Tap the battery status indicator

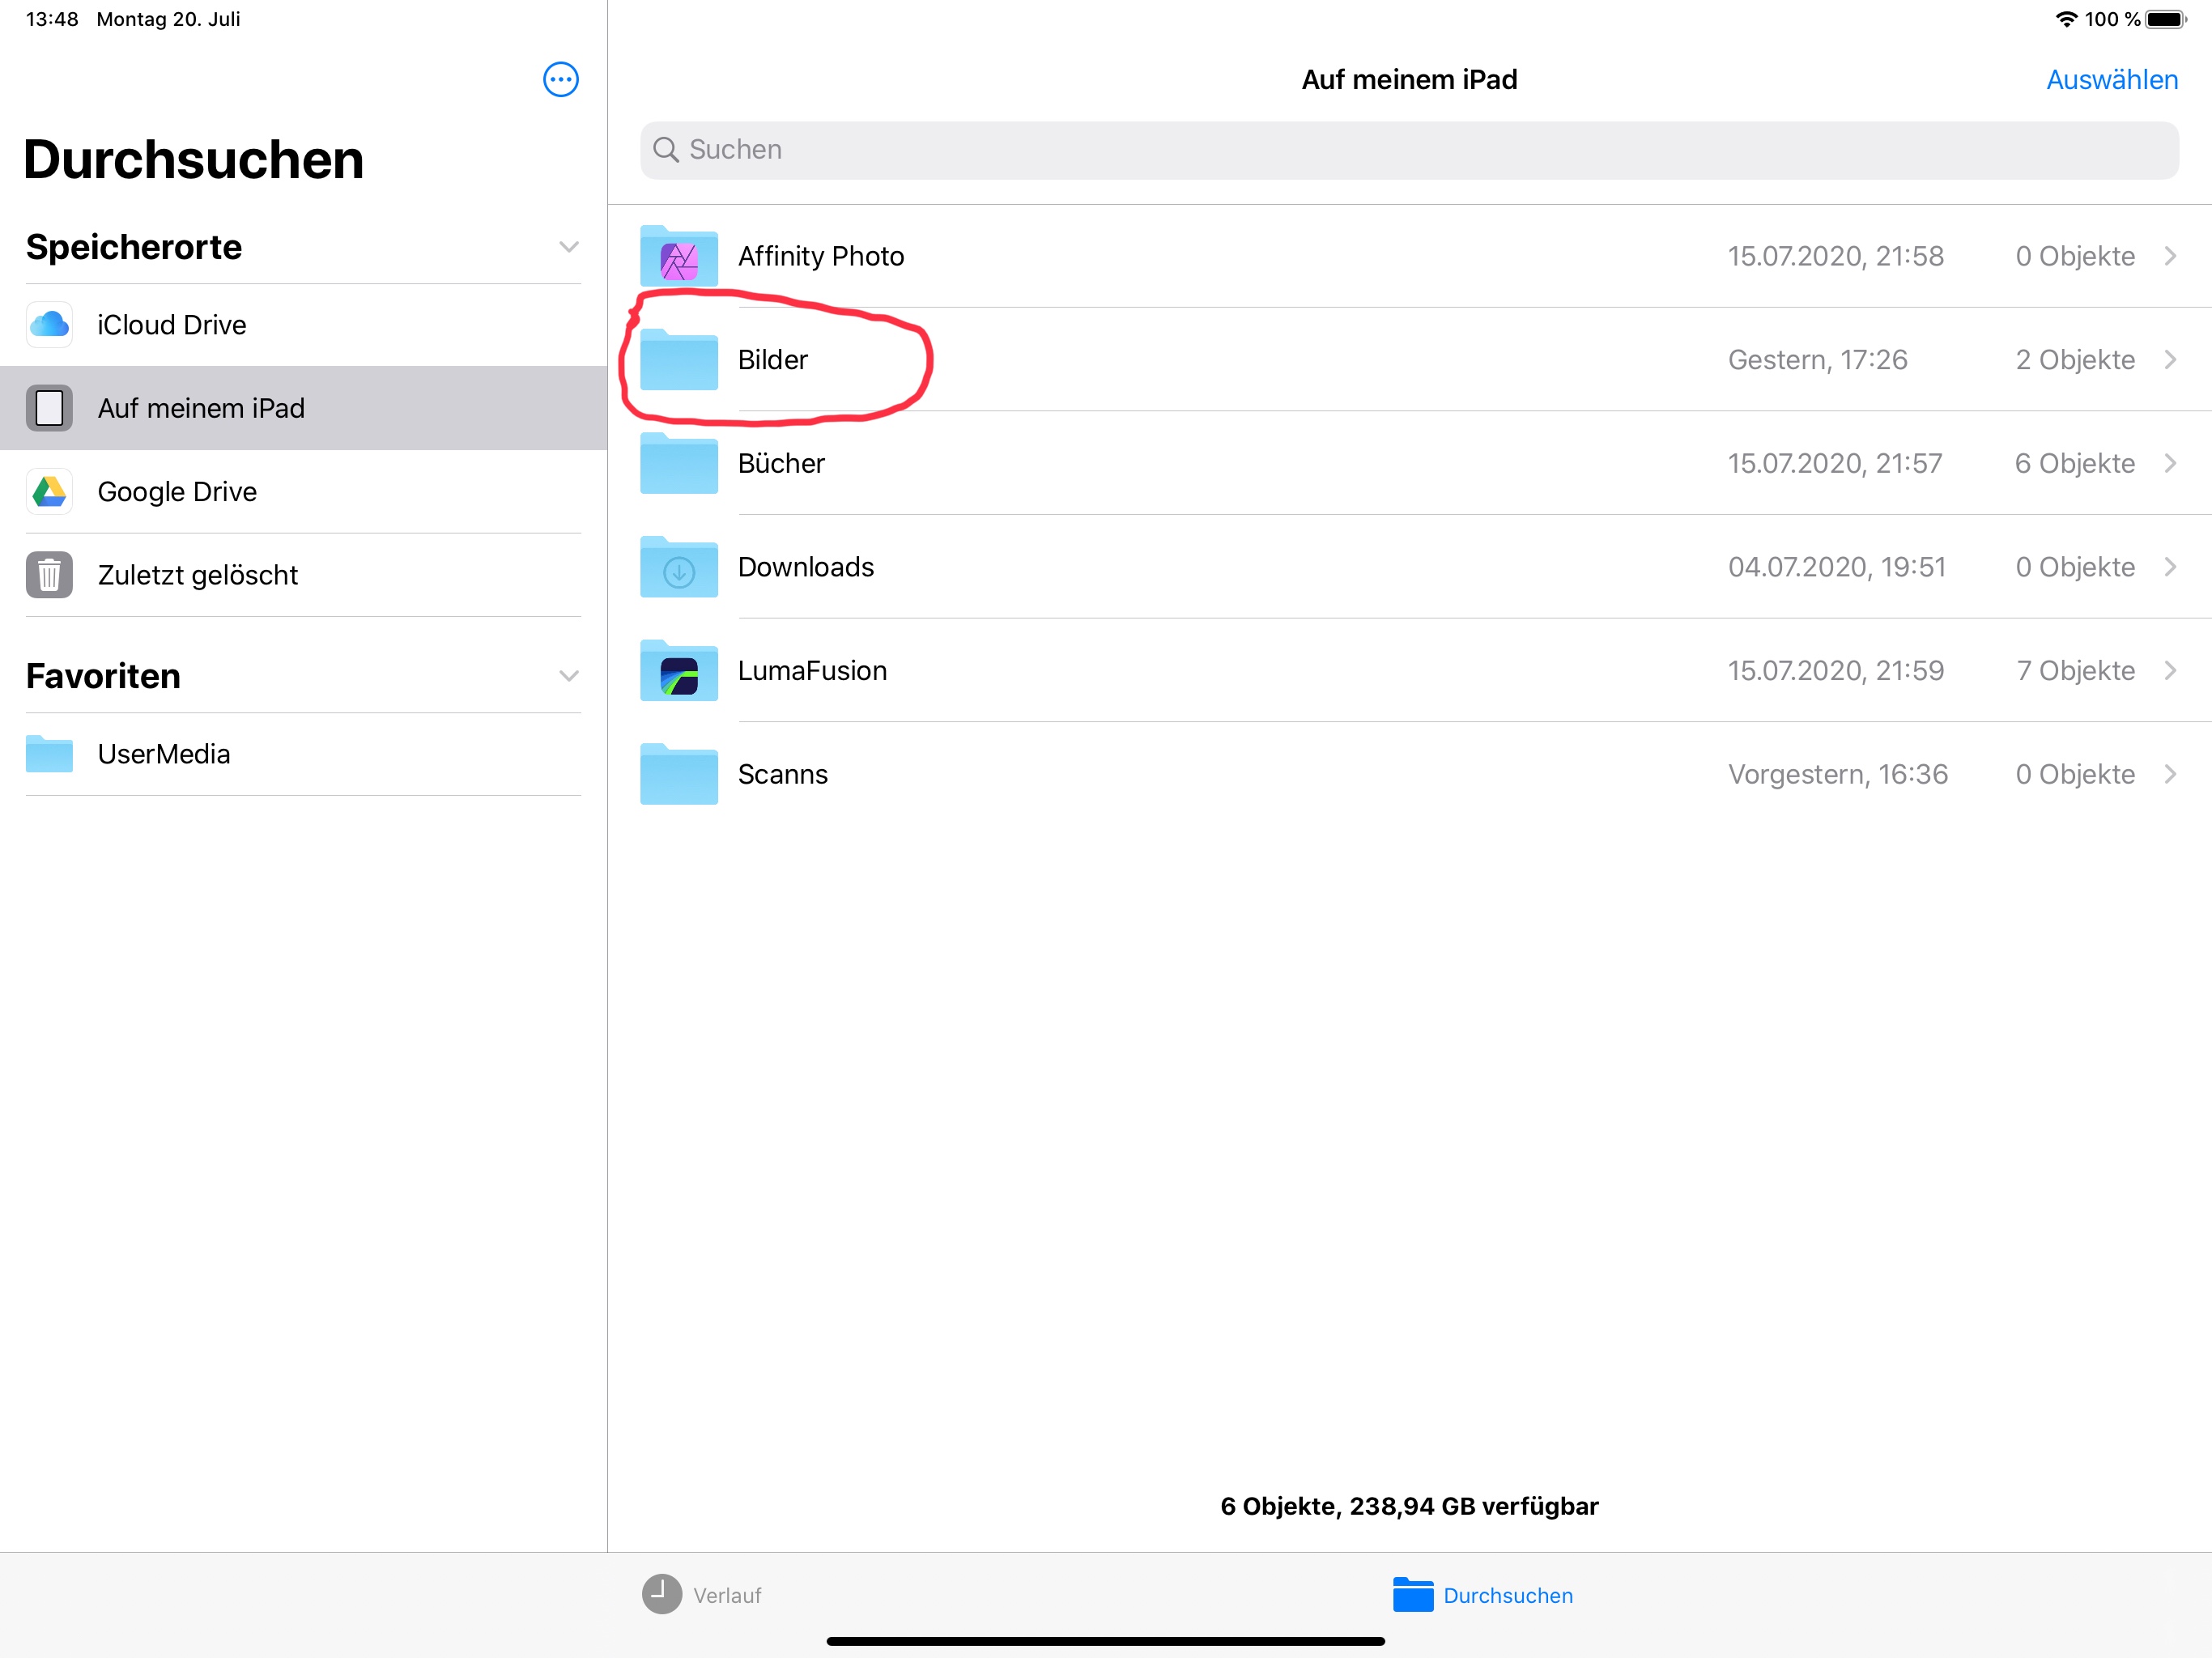[x=2164, y=19]
